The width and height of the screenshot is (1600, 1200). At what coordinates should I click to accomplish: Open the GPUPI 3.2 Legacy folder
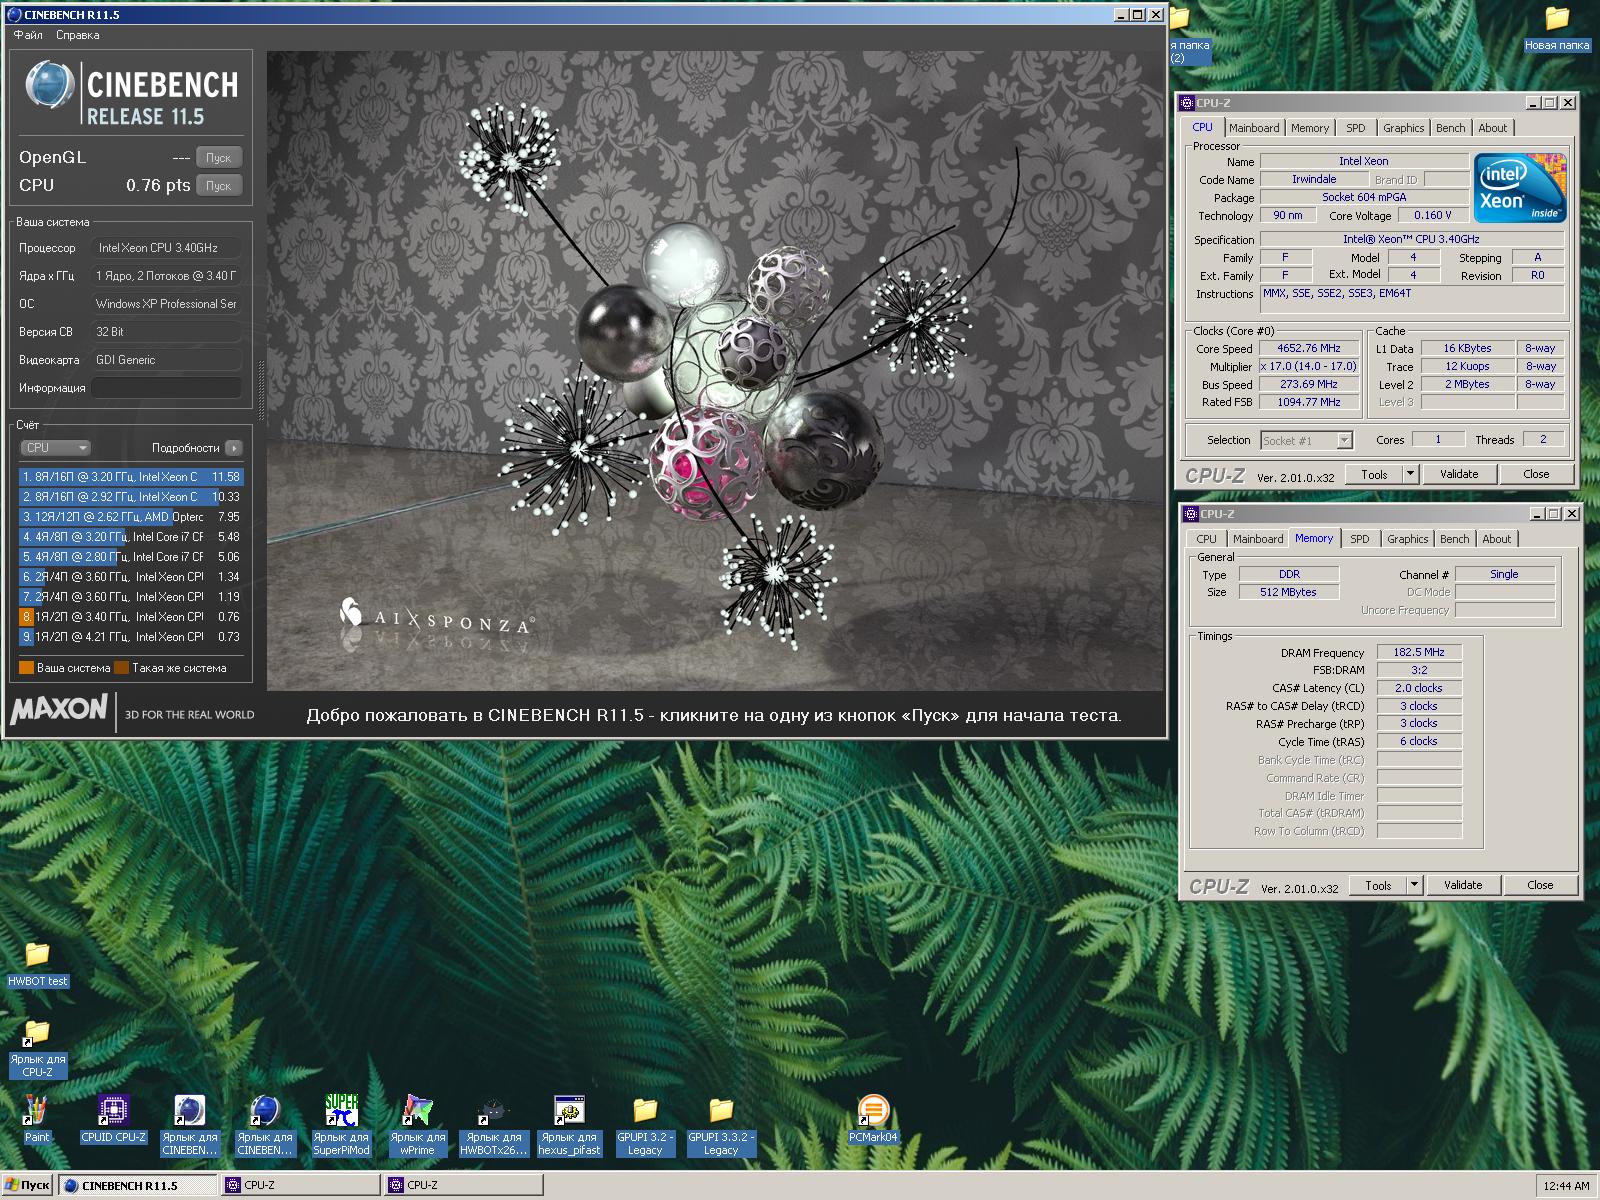tap(645, 1110)
